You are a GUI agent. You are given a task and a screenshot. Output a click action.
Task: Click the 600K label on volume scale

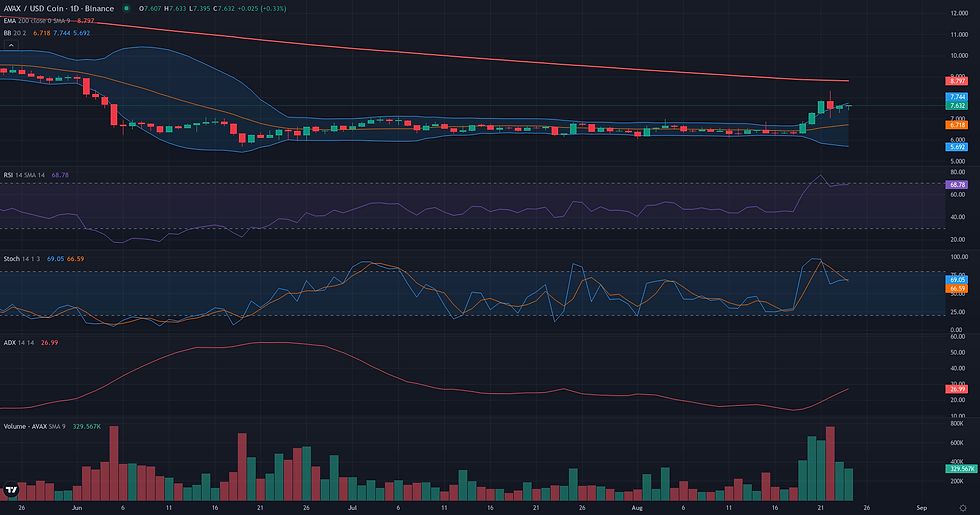coord(957,442)
